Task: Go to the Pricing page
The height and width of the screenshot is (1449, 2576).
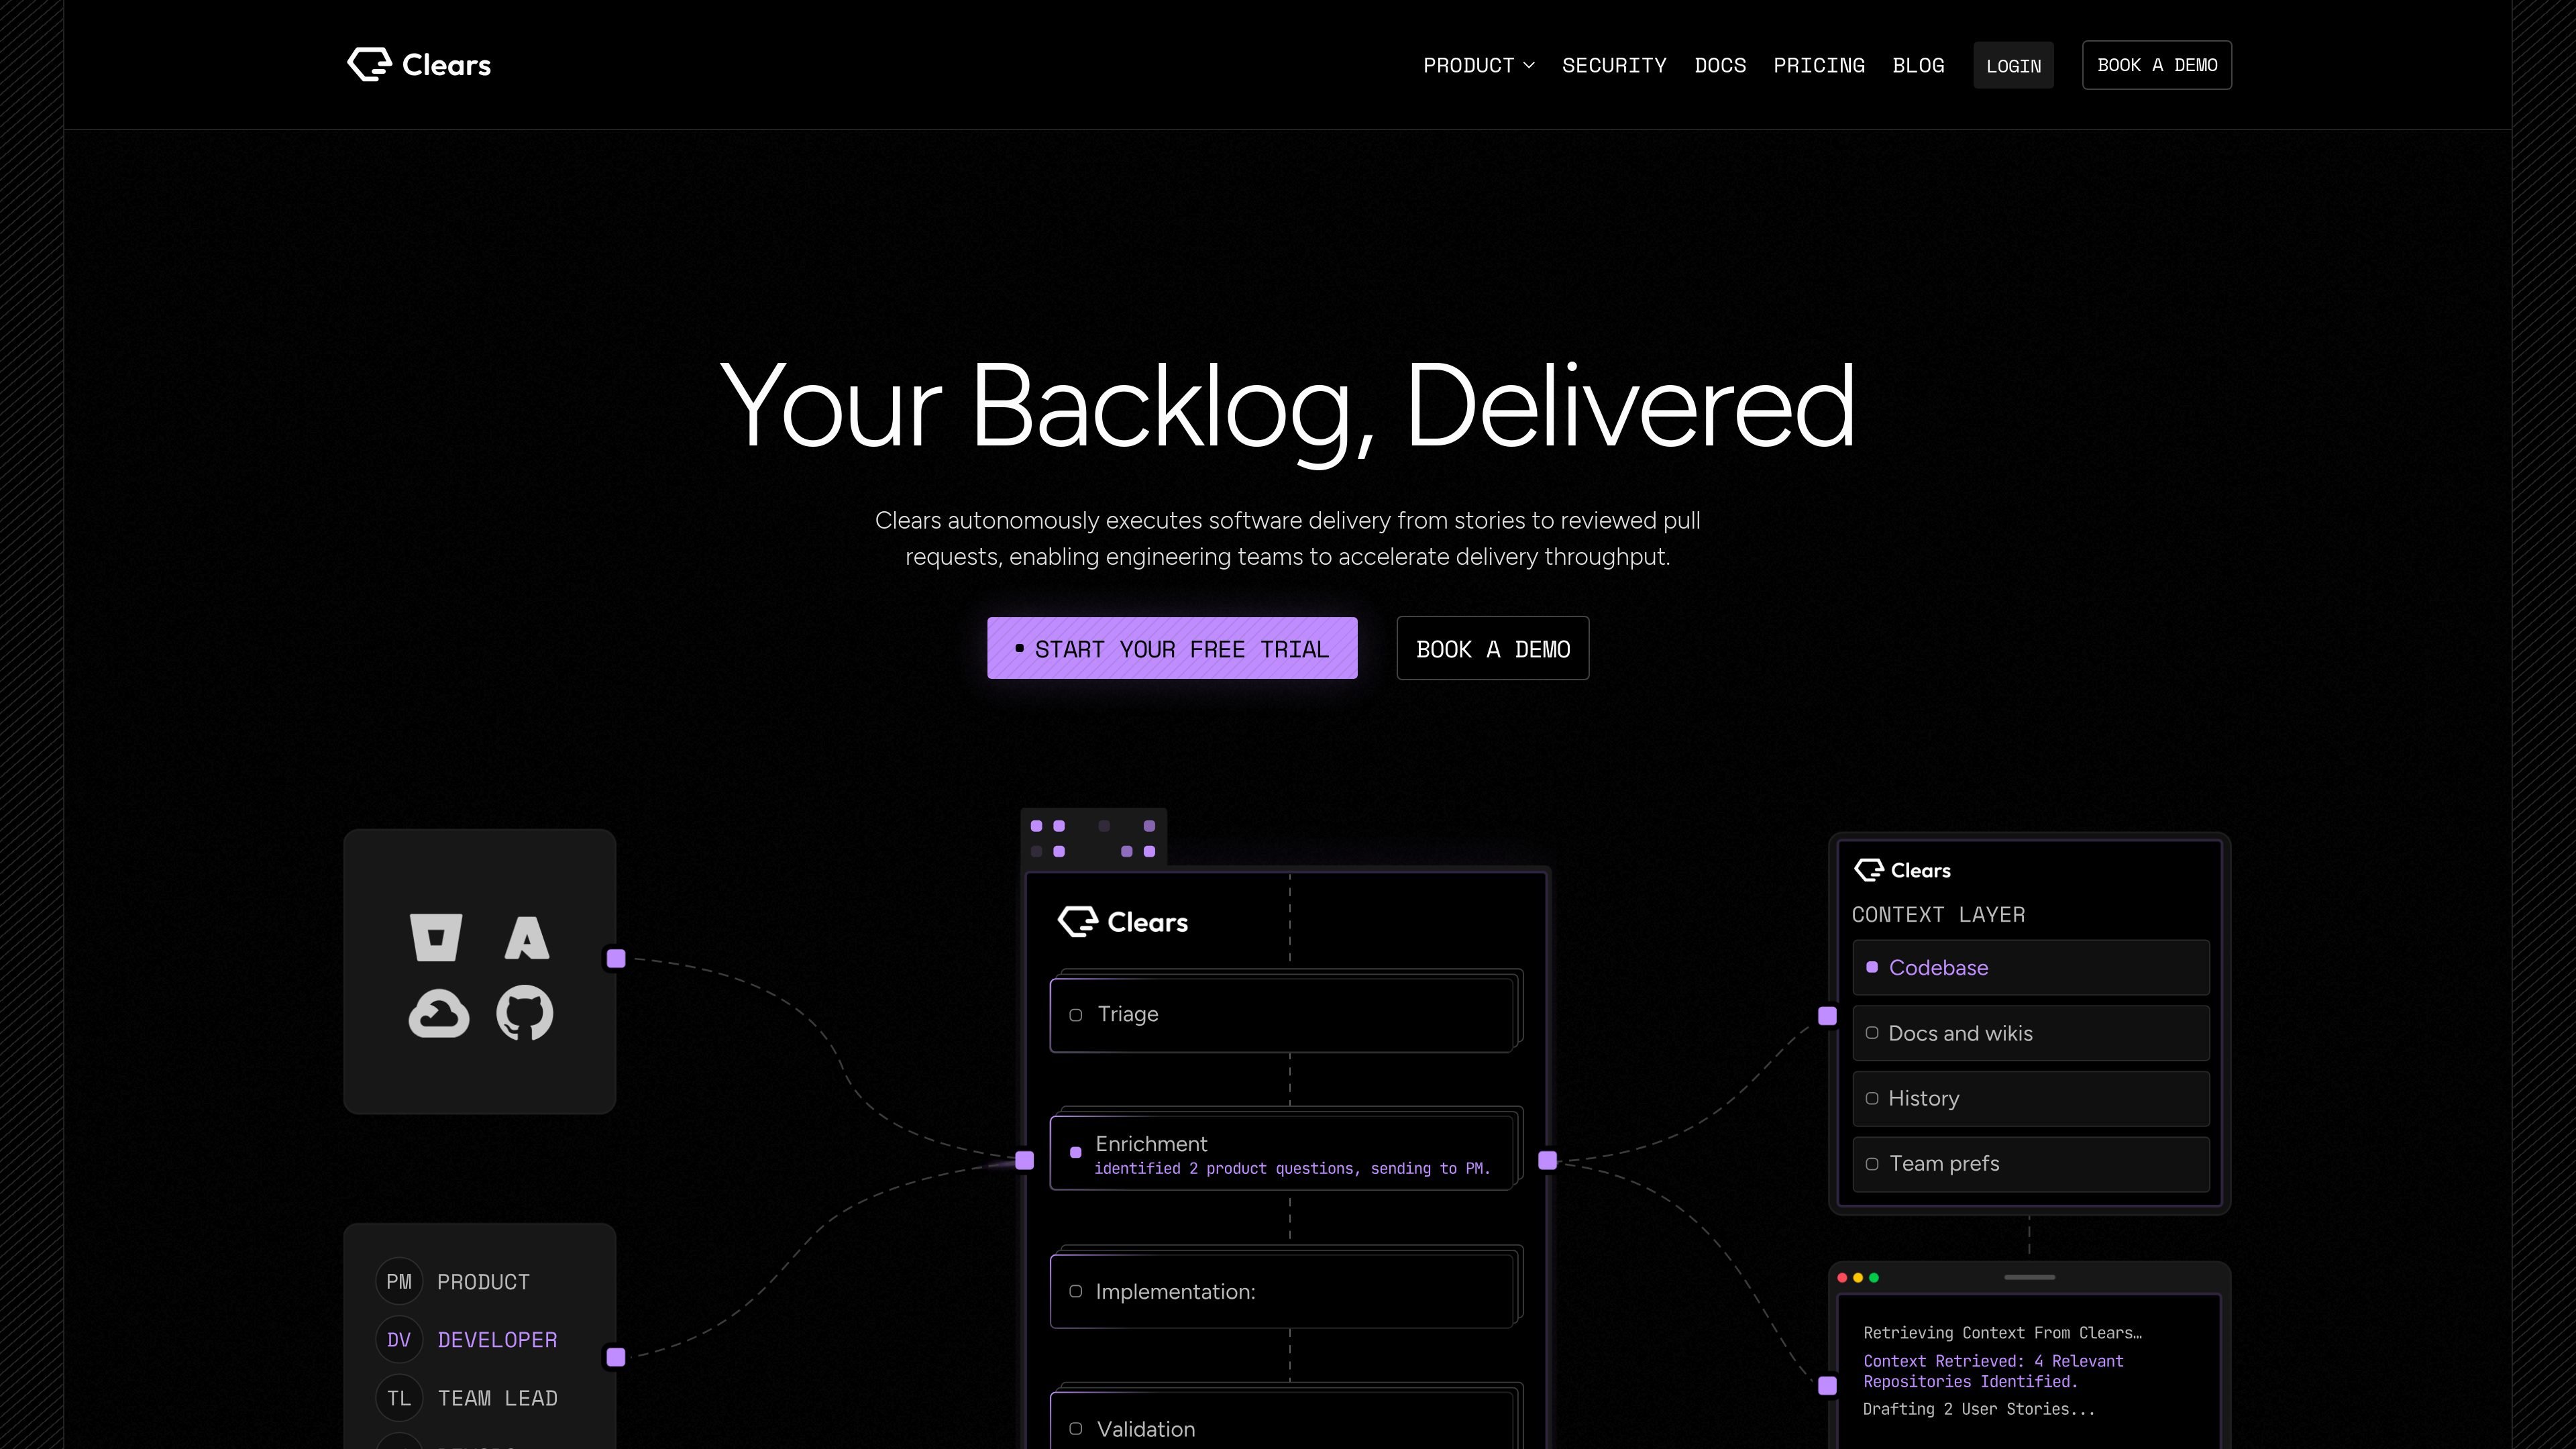Action: pyautogui.click(x=1819, y=66)
